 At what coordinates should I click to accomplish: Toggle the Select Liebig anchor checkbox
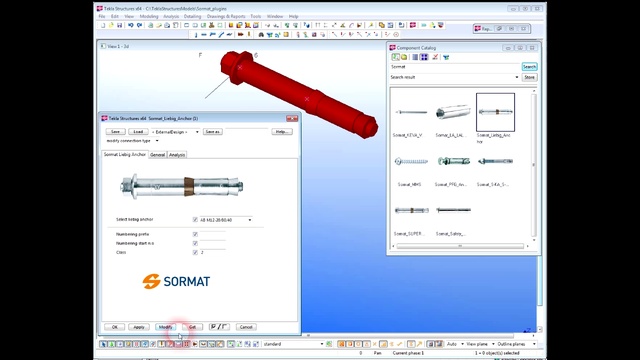[x=195, y=220]
